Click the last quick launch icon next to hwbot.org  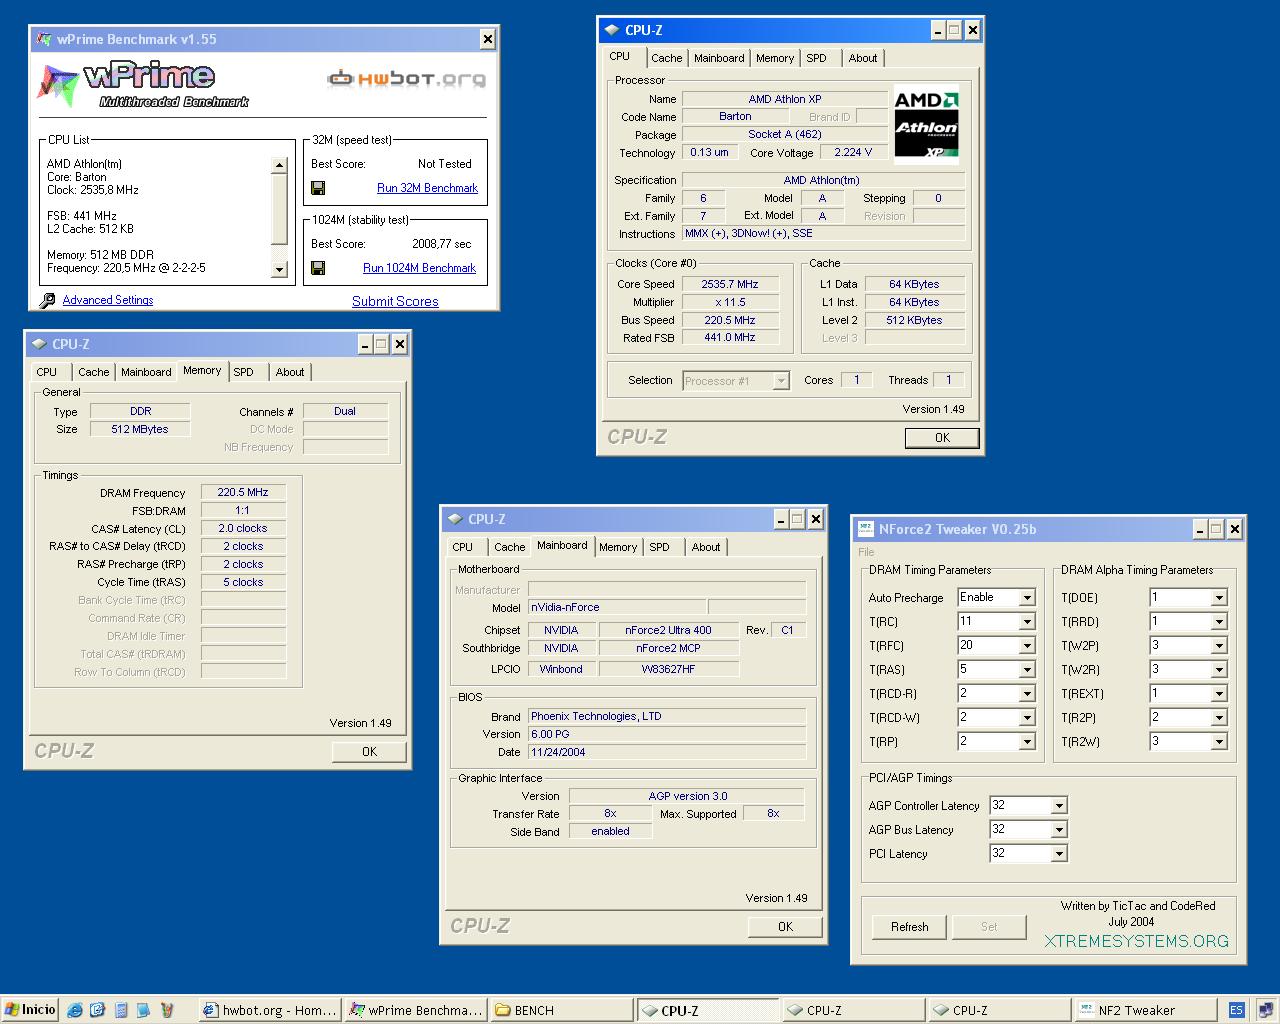pyautogui.click(x=167, y=1010)
